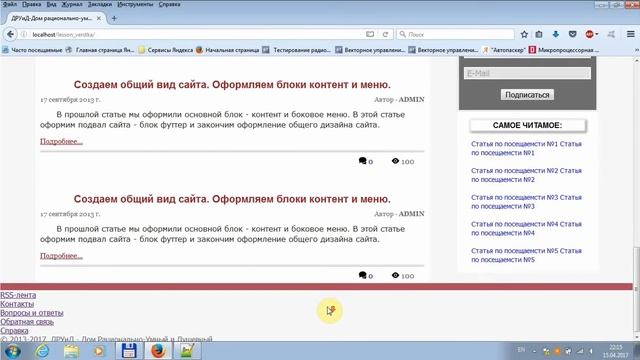Image resolution: width=640 pixels, height=360 pixels.
Task: Click the taskbar clock
Action: tap(616, 351)
